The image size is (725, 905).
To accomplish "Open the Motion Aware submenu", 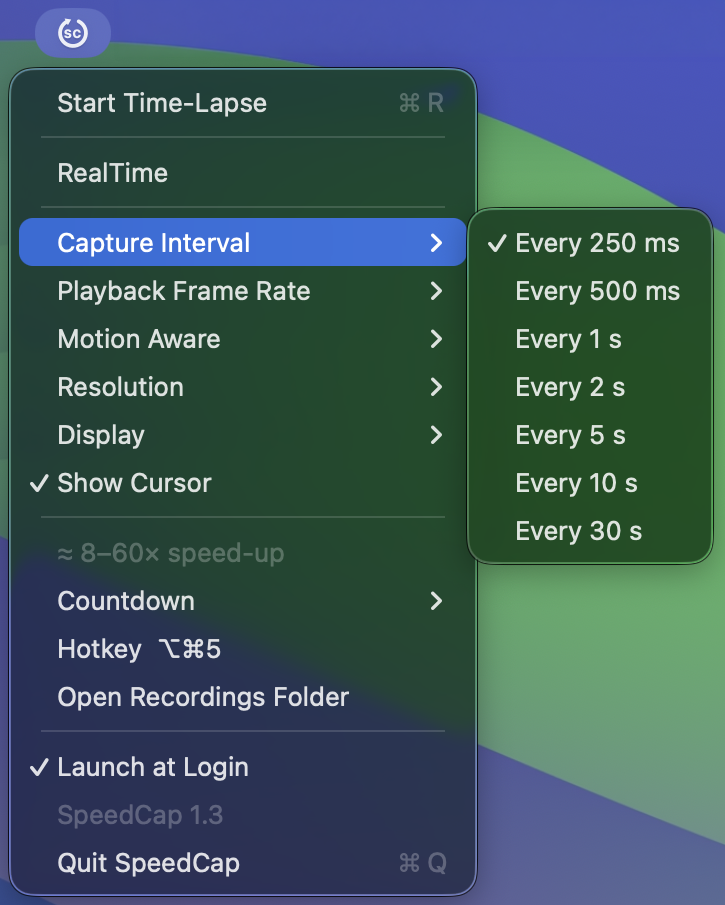I will (242, 339).
